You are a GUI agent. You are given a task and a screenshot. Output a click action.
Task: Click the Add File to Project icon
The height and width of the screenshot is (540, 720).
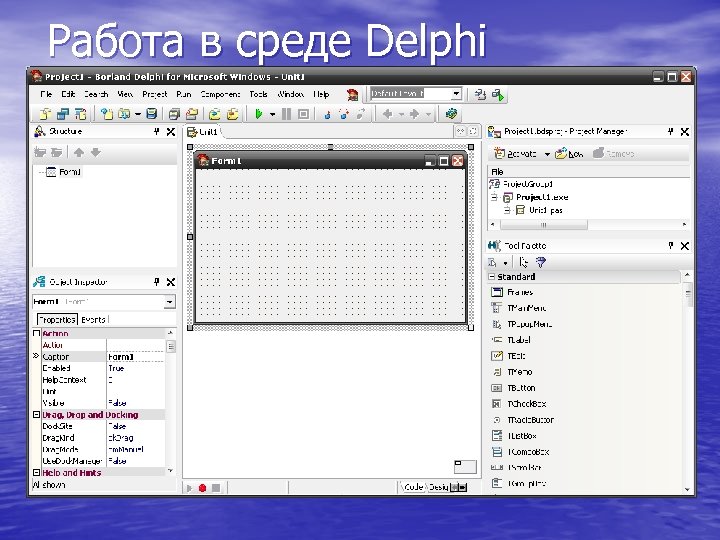point(214,113)
